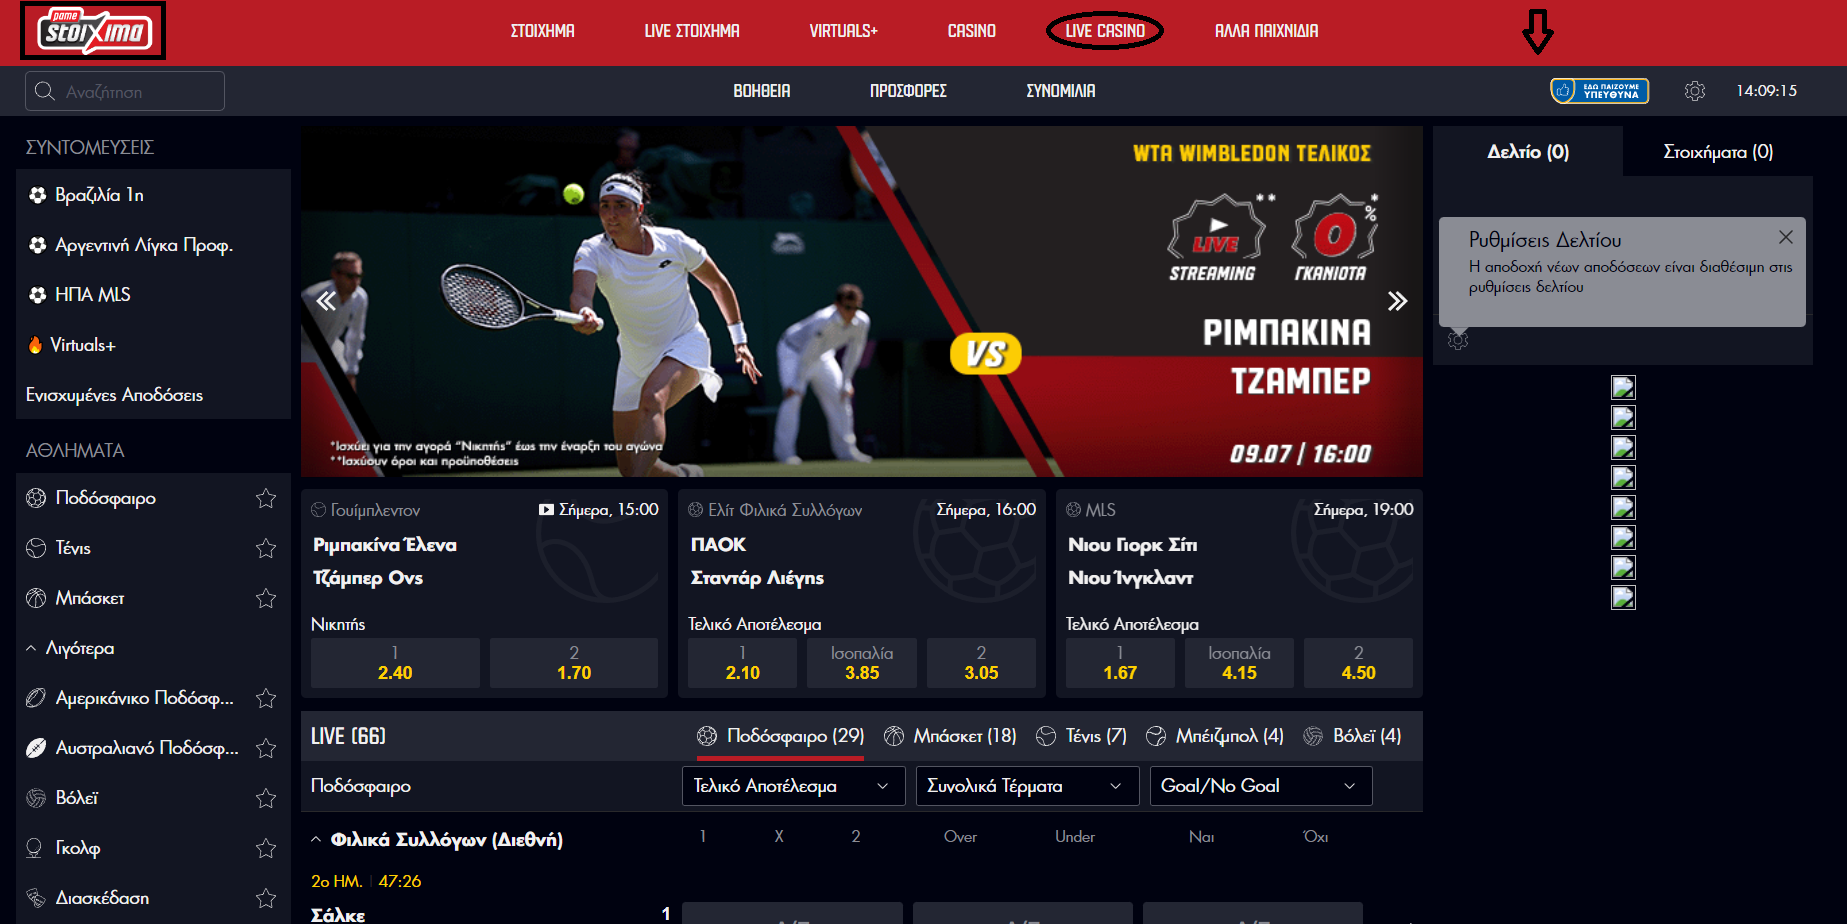Open LIVE ΣΤΟΙΧΗΜΑ top menu

(692, 31)
